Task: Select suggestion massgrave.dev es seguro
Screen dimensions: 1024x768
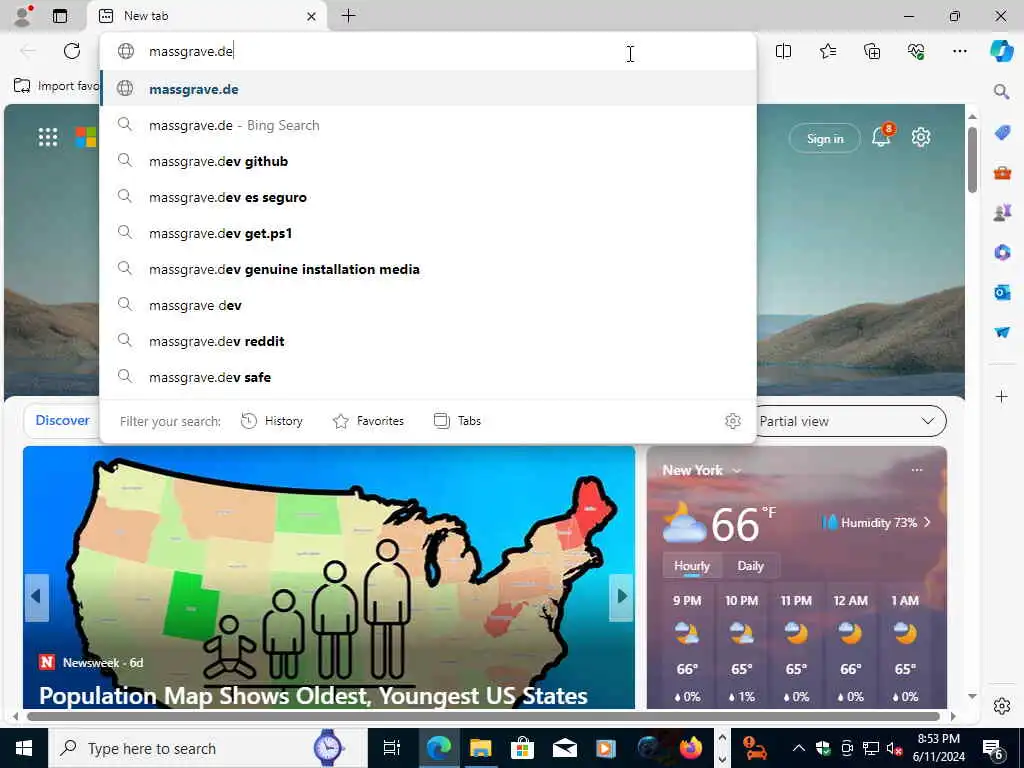Action: (x=428, y=197)
